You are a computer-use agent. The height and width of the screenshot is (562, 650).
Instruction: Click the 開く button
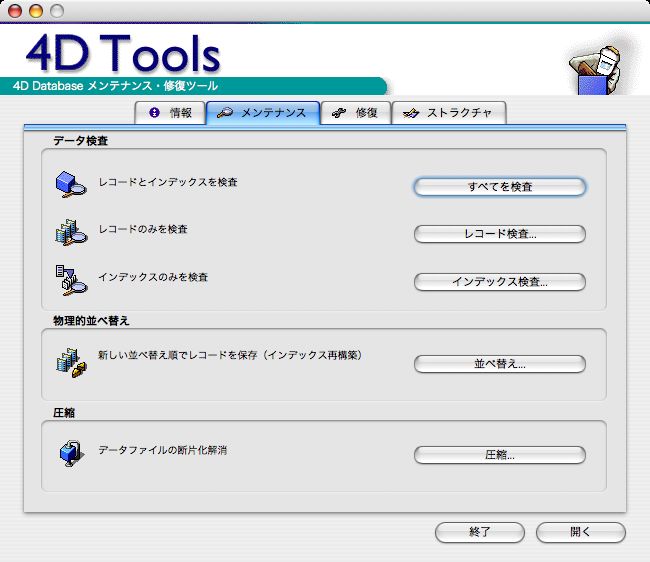[580, 532]
